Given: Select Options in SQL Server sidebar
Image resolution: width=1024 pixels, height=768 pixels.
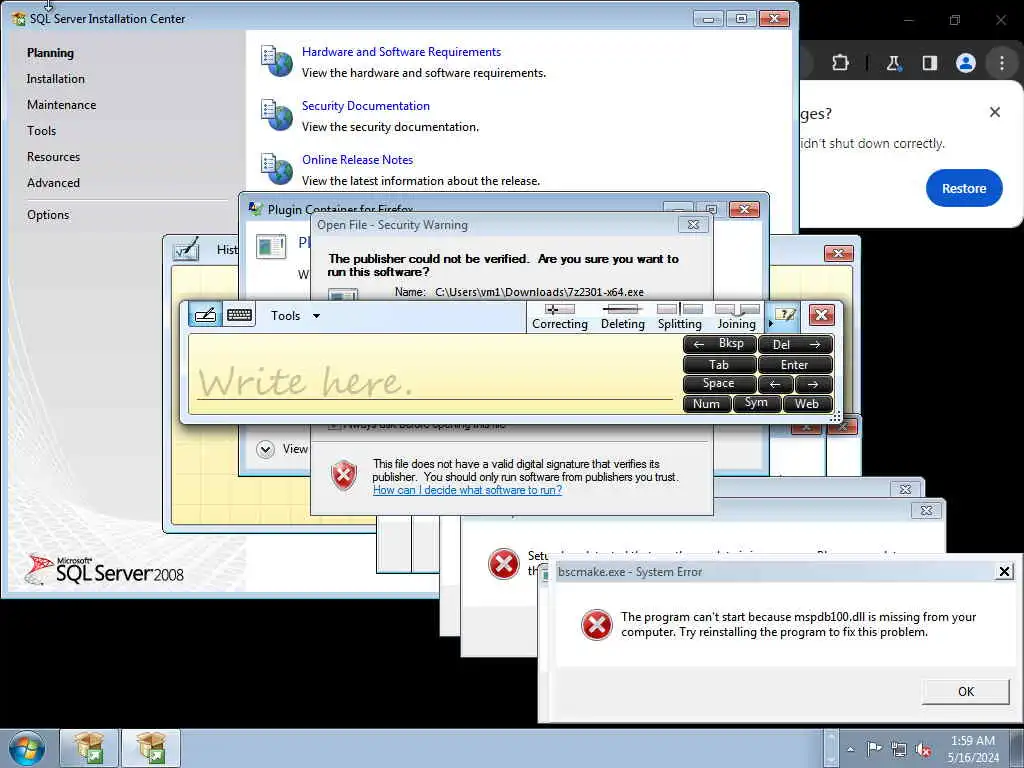Looking at the screenshot, I should tap(48, 215).
